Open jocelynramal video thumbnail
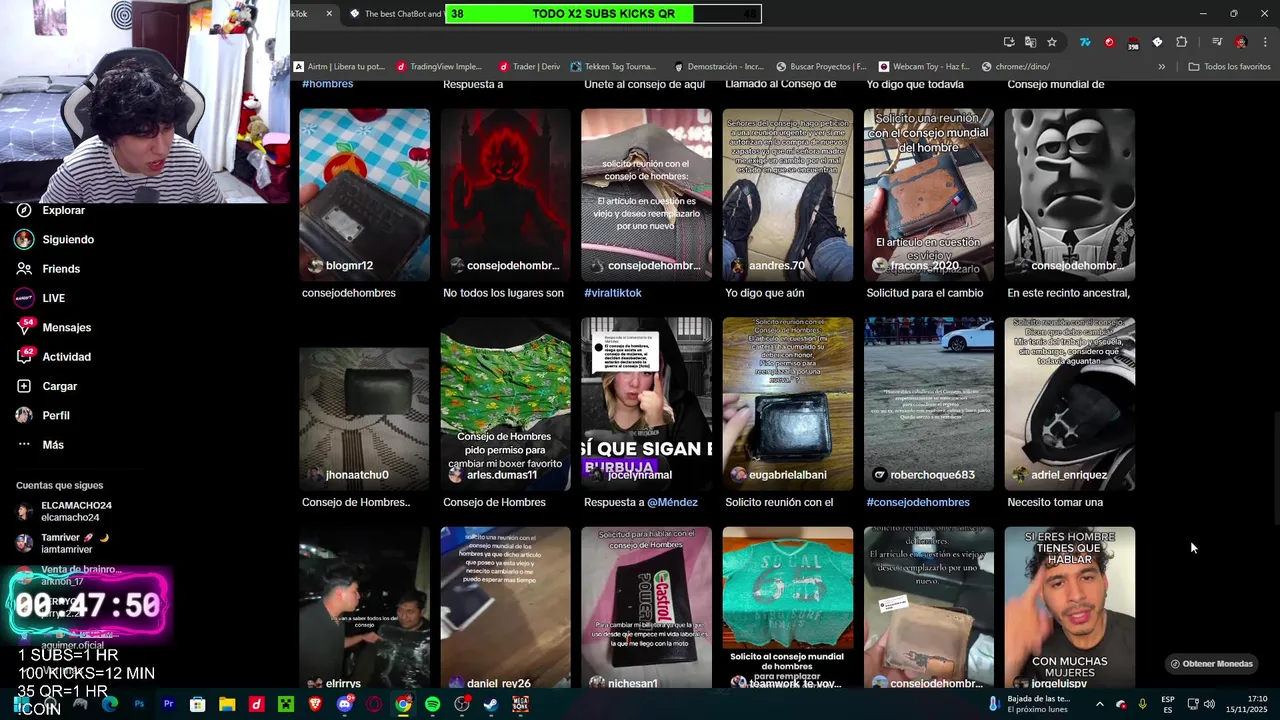Viewport: 1280px width, 720px height. pyautogui.click(x=647, y=404)
